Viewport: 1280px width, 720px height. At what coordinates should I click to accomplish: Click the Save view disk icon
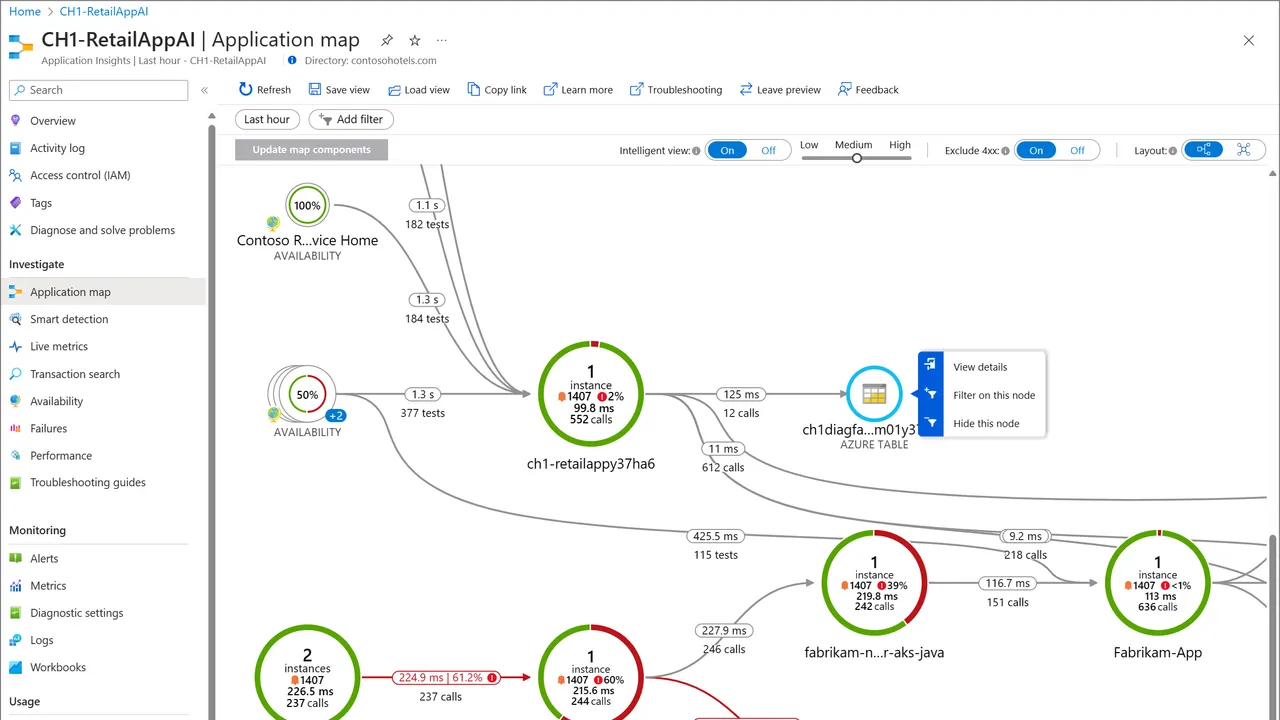(x=315, y=89)
